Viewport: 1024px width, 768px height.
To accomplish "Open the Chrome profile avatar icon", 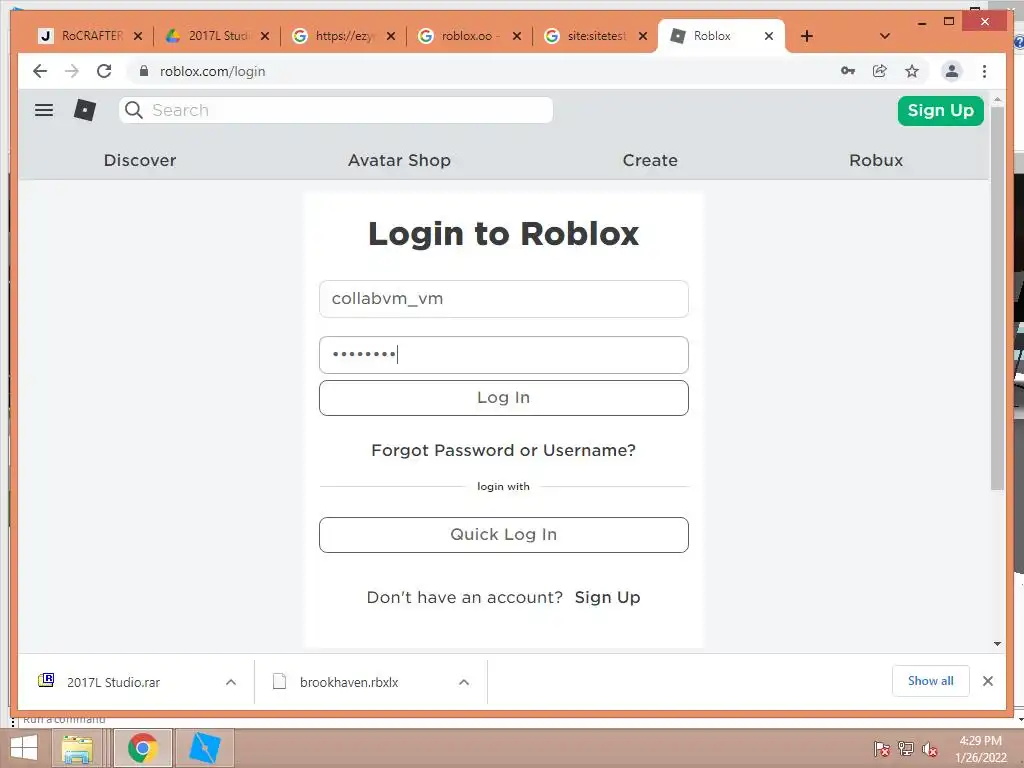I will pos(952,71).
